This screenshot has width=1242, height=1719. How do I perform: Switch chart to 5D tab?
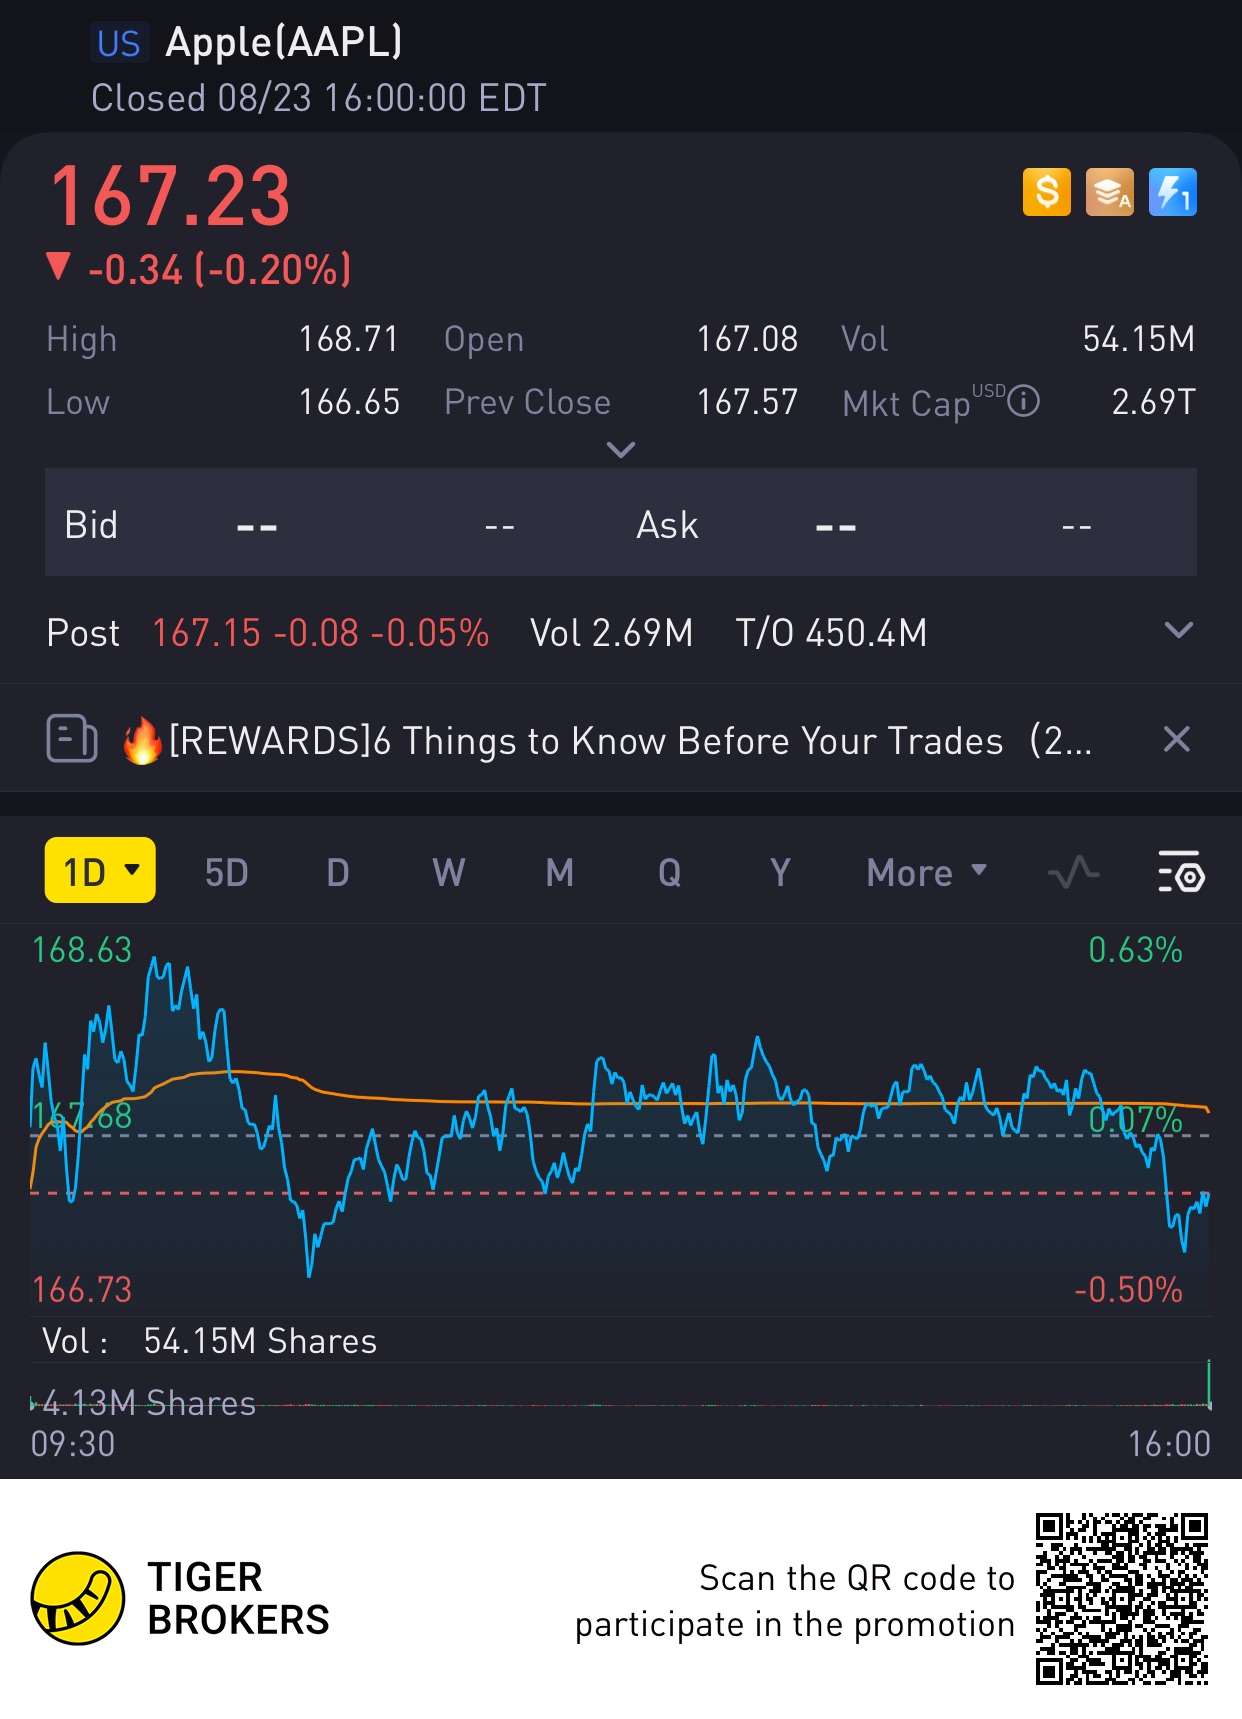click(x=226, y=872)
